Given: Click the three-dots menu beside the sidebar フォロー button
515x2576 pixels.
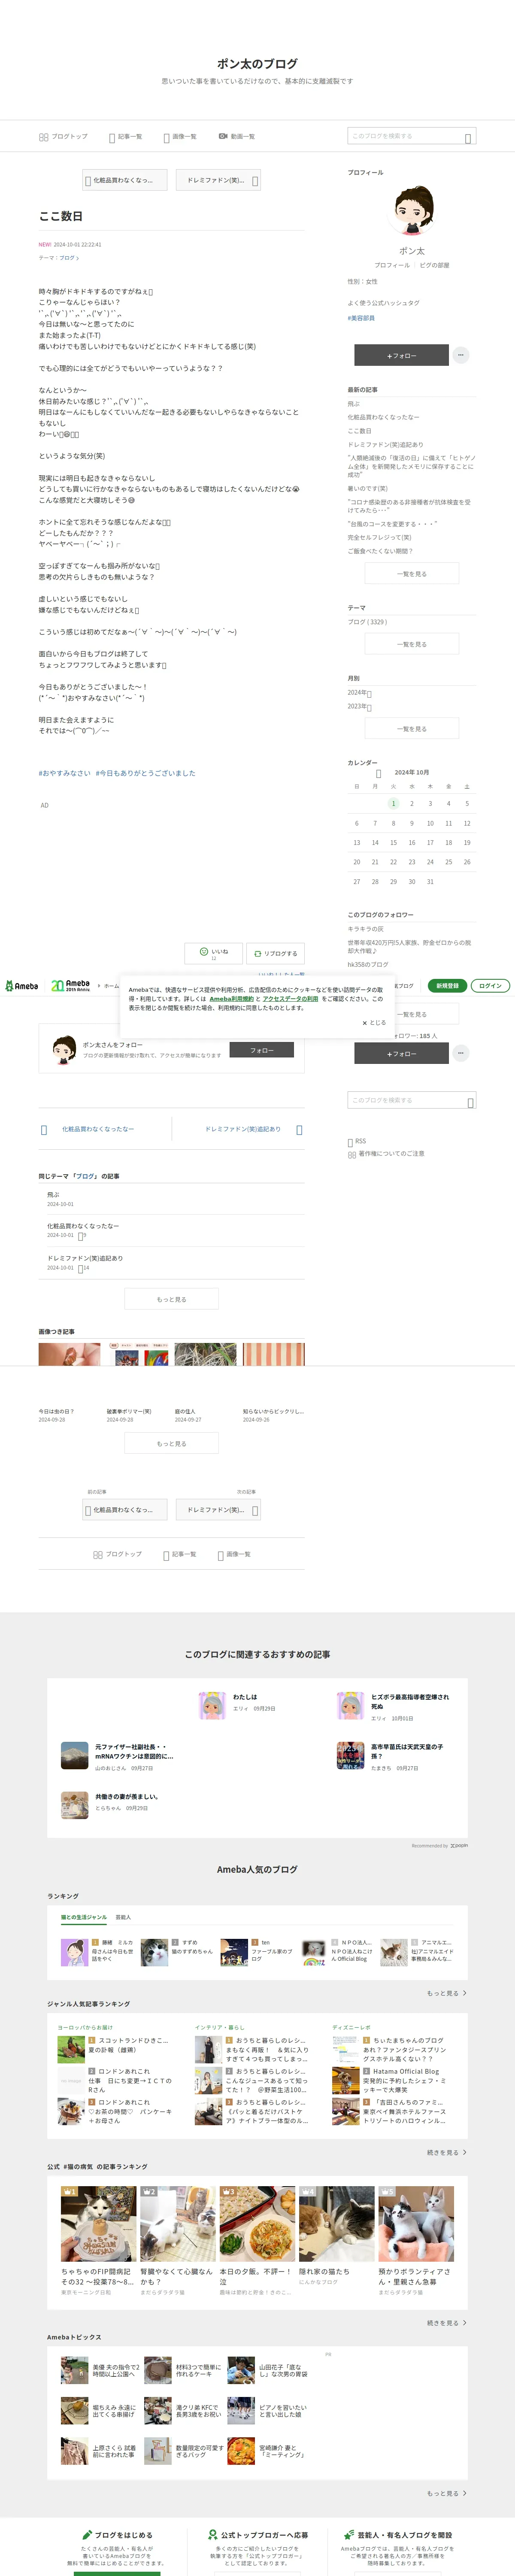Looking at the screenshot, I should coord(460,355).
